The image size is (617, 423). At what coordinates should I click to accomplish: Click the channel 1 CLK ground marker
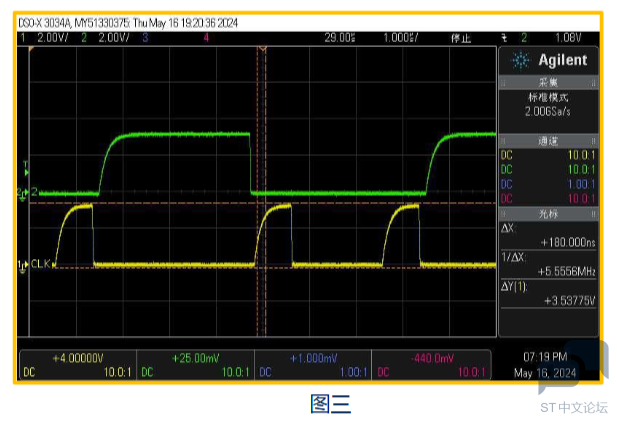click(x=24, y=265)
